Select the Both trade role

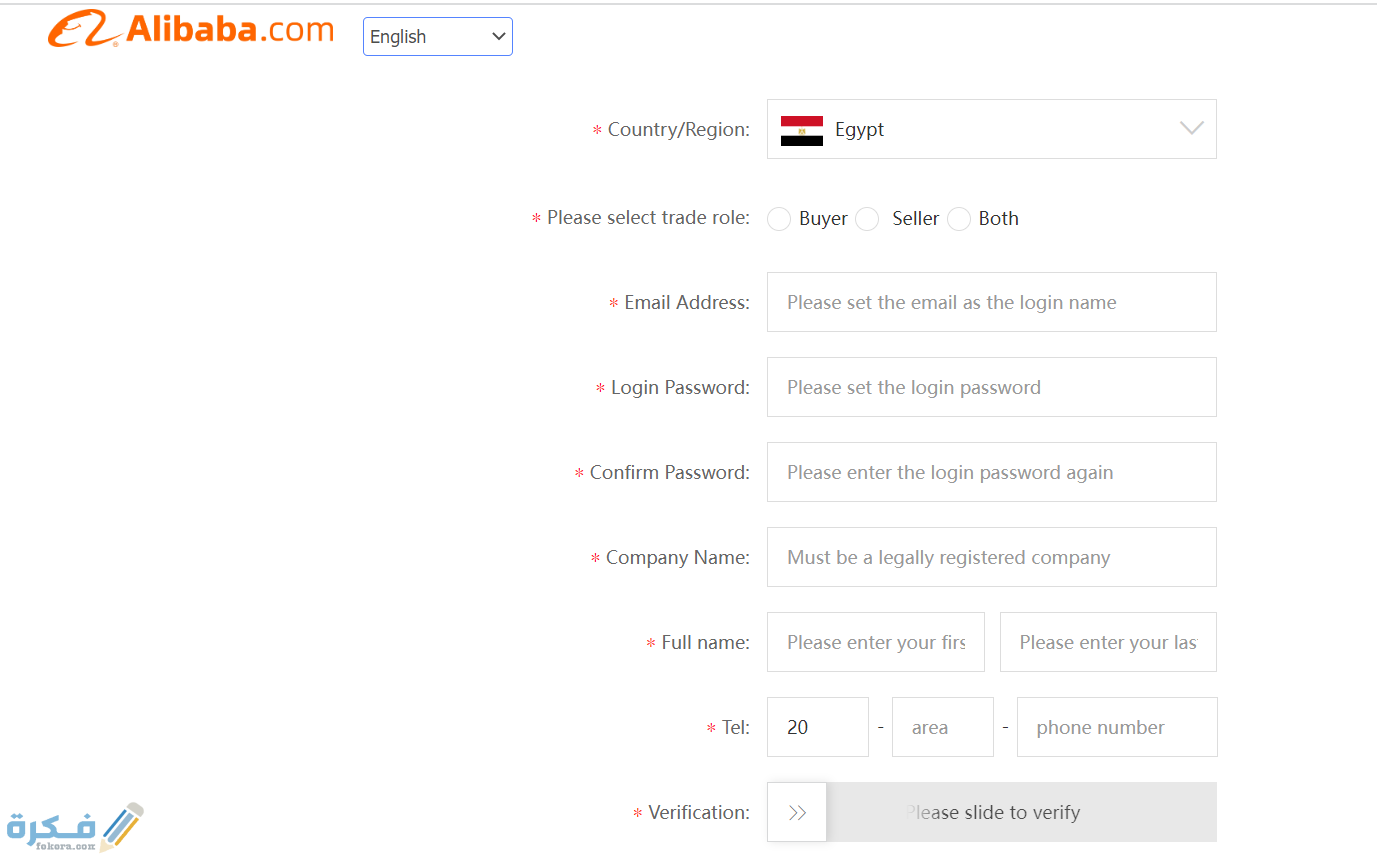click(959, 219)
